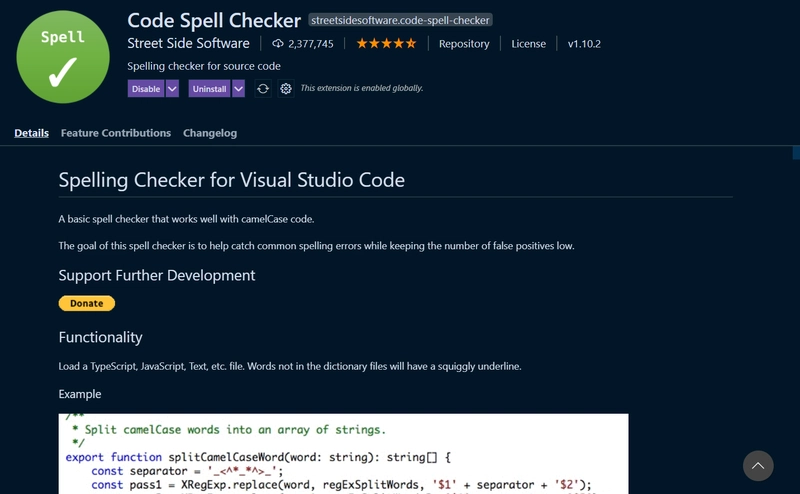800x494 pixels.
Task: Click the download count cloud icon
Action: 278,43
